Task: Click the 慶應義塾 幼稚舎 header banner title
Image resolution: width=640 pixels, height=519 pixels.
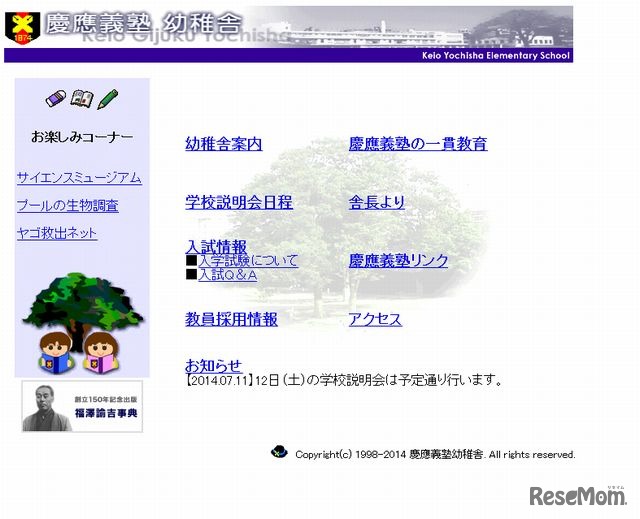Action: pos(144,24)
